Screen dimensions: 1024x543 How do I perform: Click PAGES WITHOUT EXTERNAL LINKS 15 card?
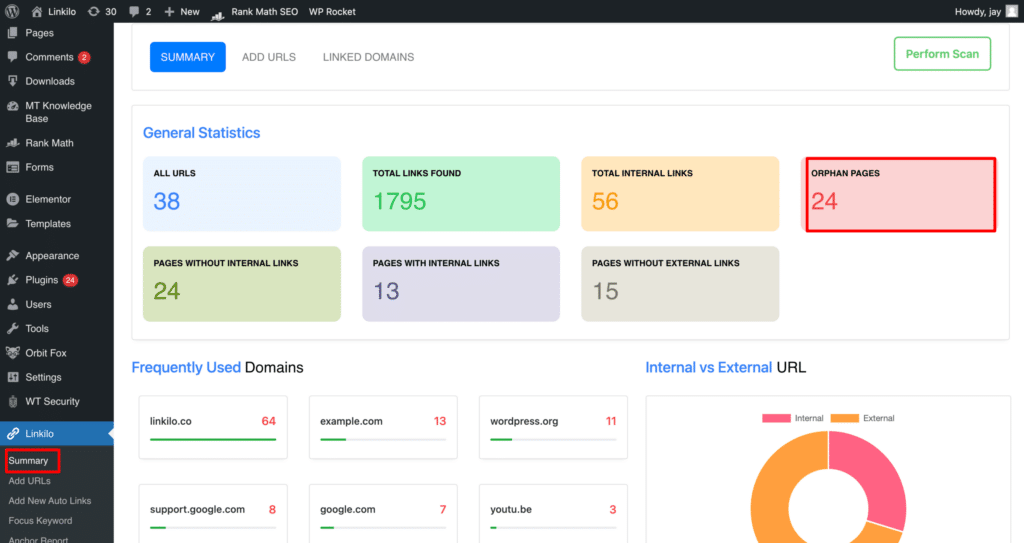click(x=680, y=284)
